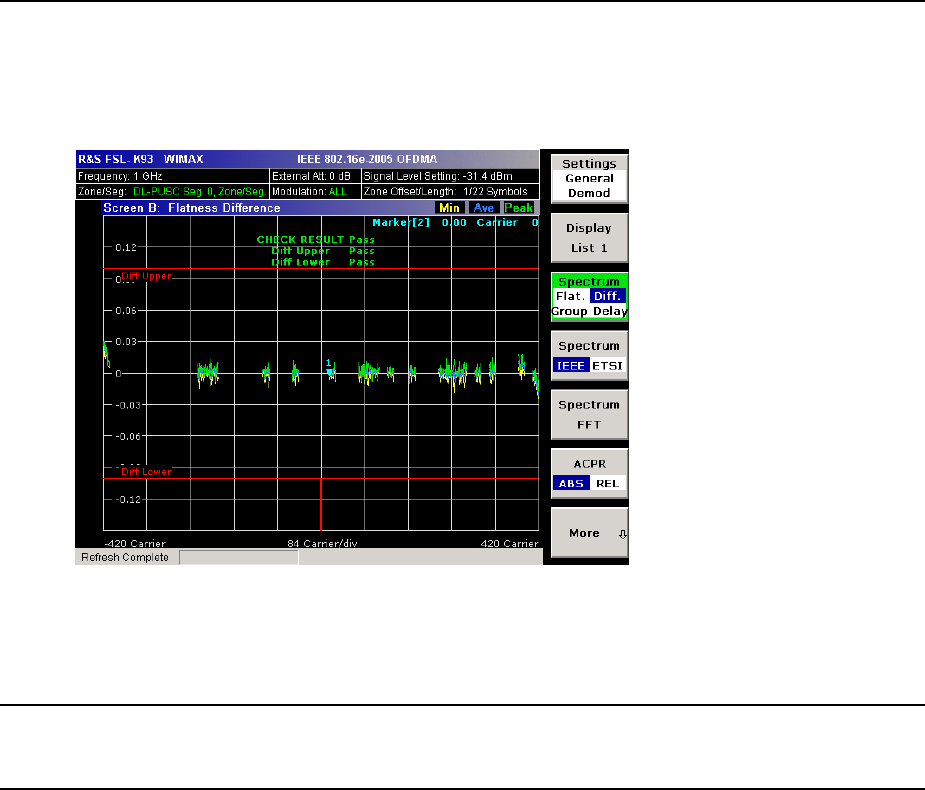
Task: Click marker 1 triangle on the trace
Action: pos(330,372)
